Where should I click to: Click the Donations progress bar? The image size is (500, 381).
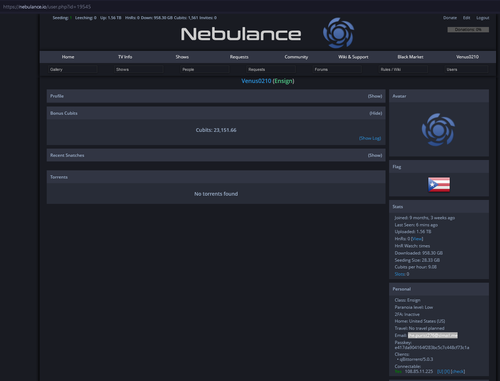point(468,30)
